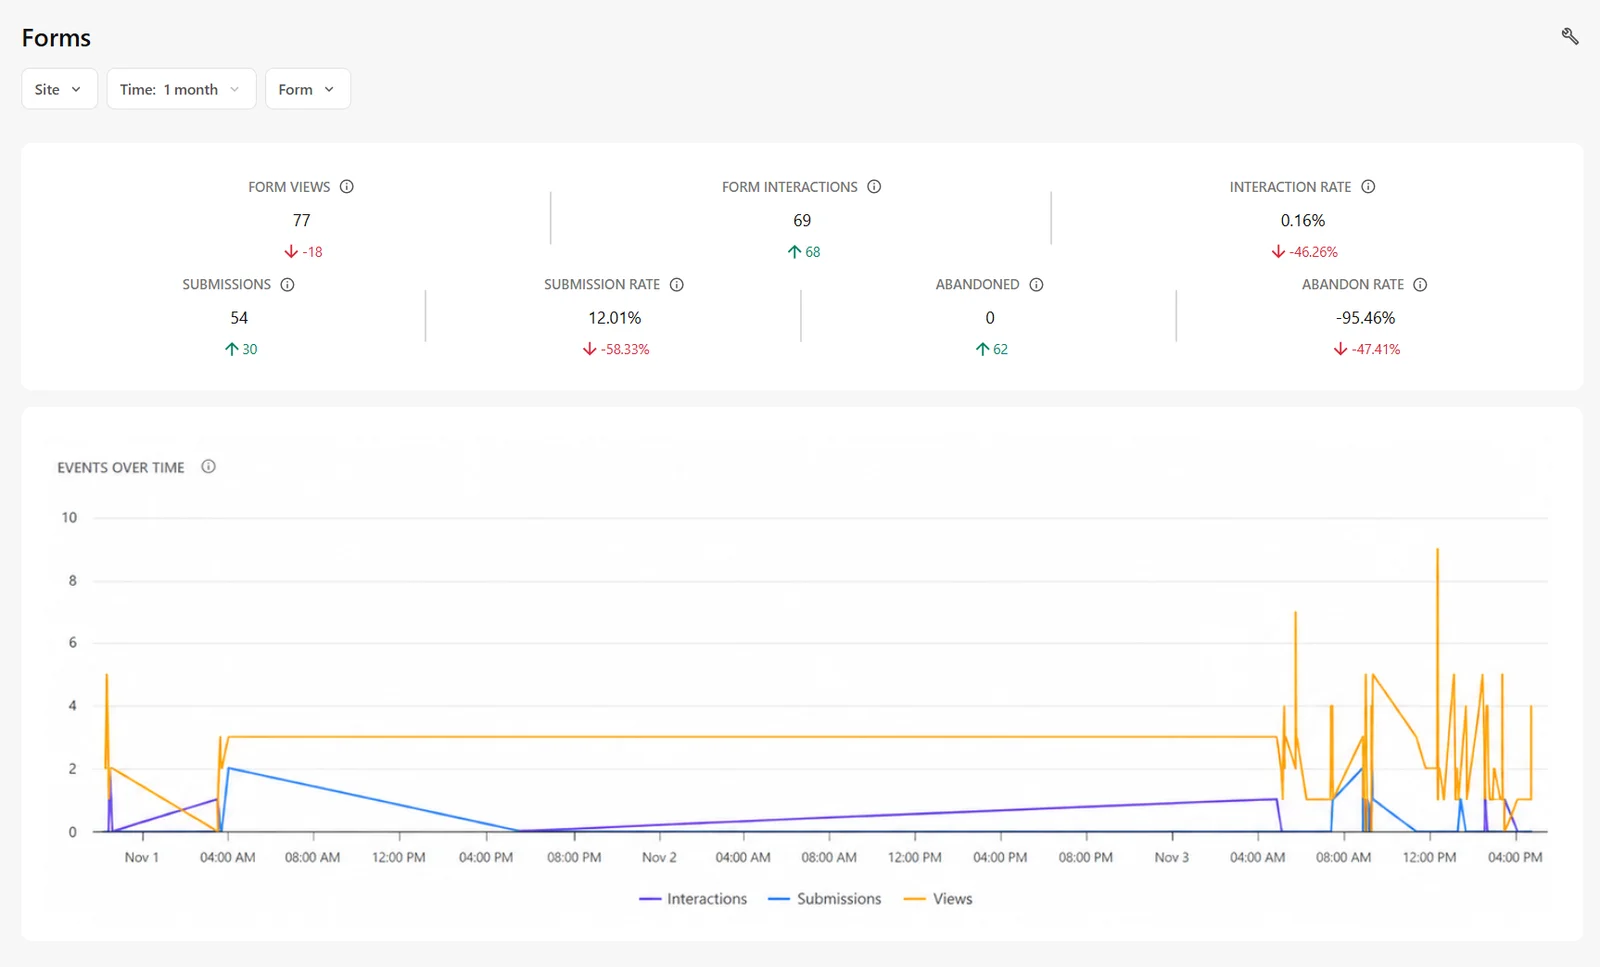Click the ABANDONED metric label
The width and height of the screenshot is (1600, 967).
point(978,285)
